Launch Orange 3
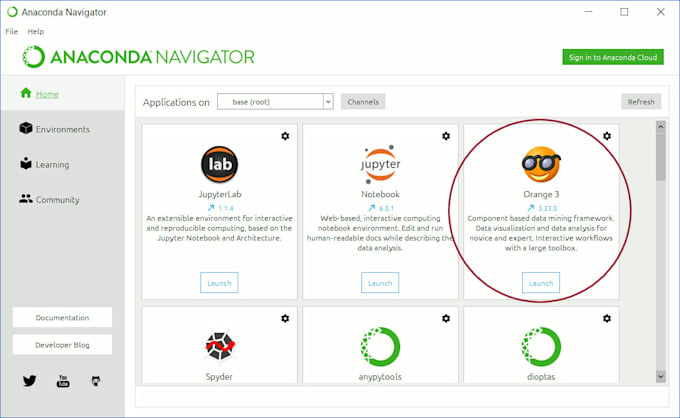Viewport: 680px width, 418px height. tap(541, 283)
